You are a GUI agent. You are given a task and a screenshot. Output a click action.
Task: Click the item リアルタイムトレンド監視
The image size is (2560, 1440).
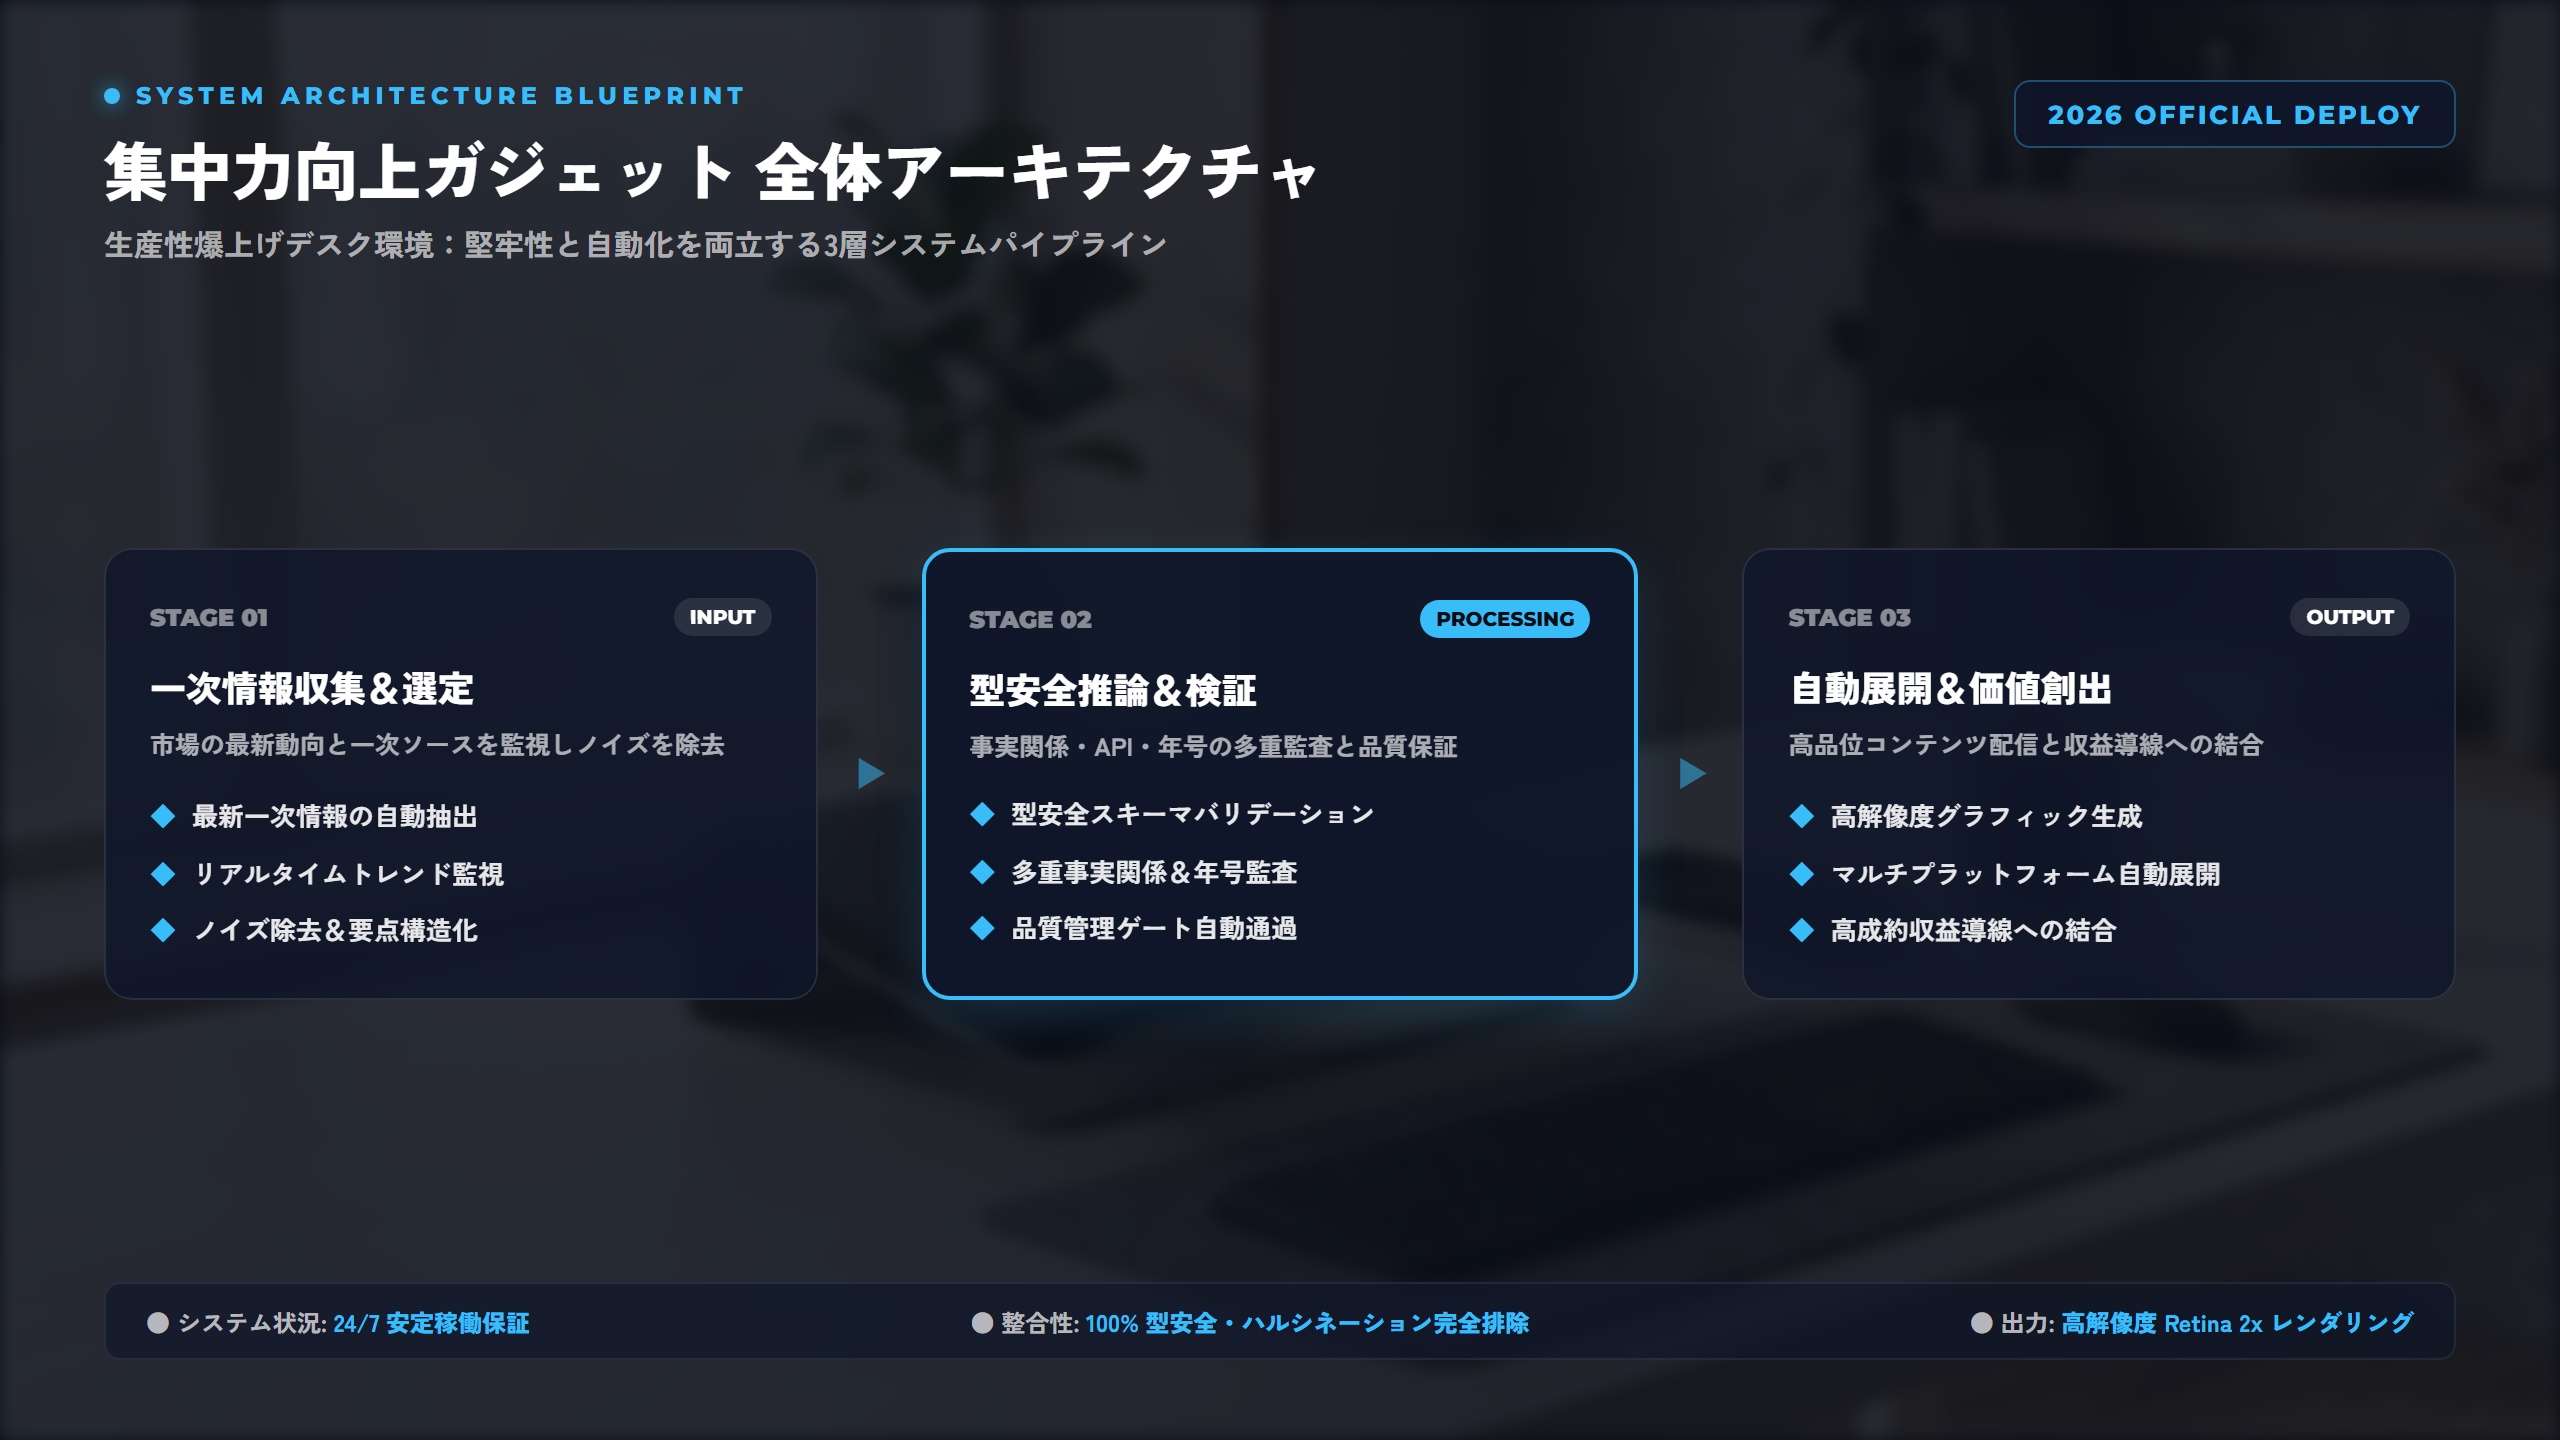348,874
